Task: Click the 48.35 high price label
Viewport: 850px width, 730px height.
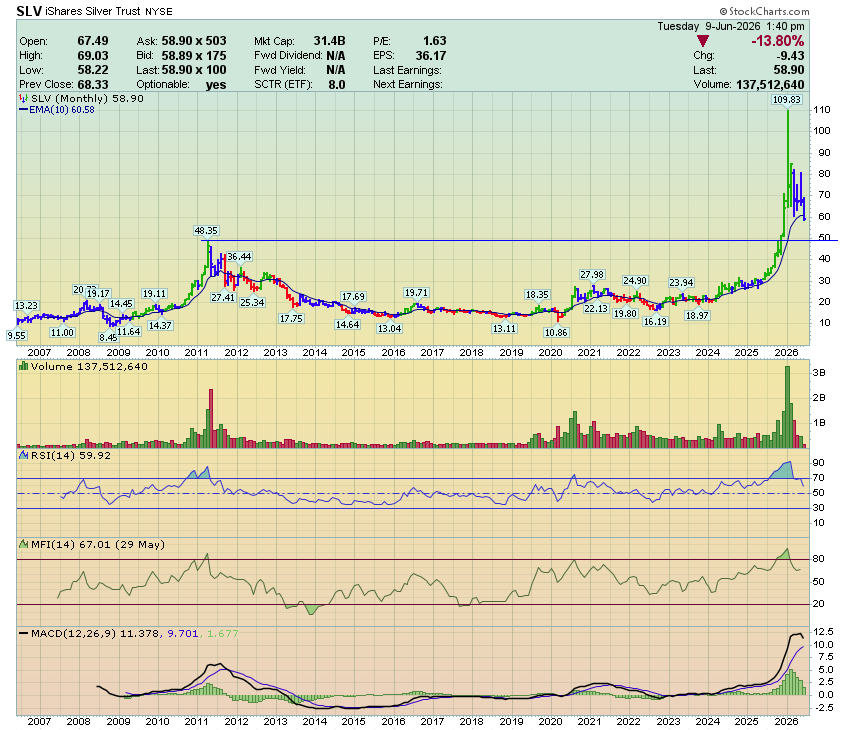Action: (x=206, y=231)
